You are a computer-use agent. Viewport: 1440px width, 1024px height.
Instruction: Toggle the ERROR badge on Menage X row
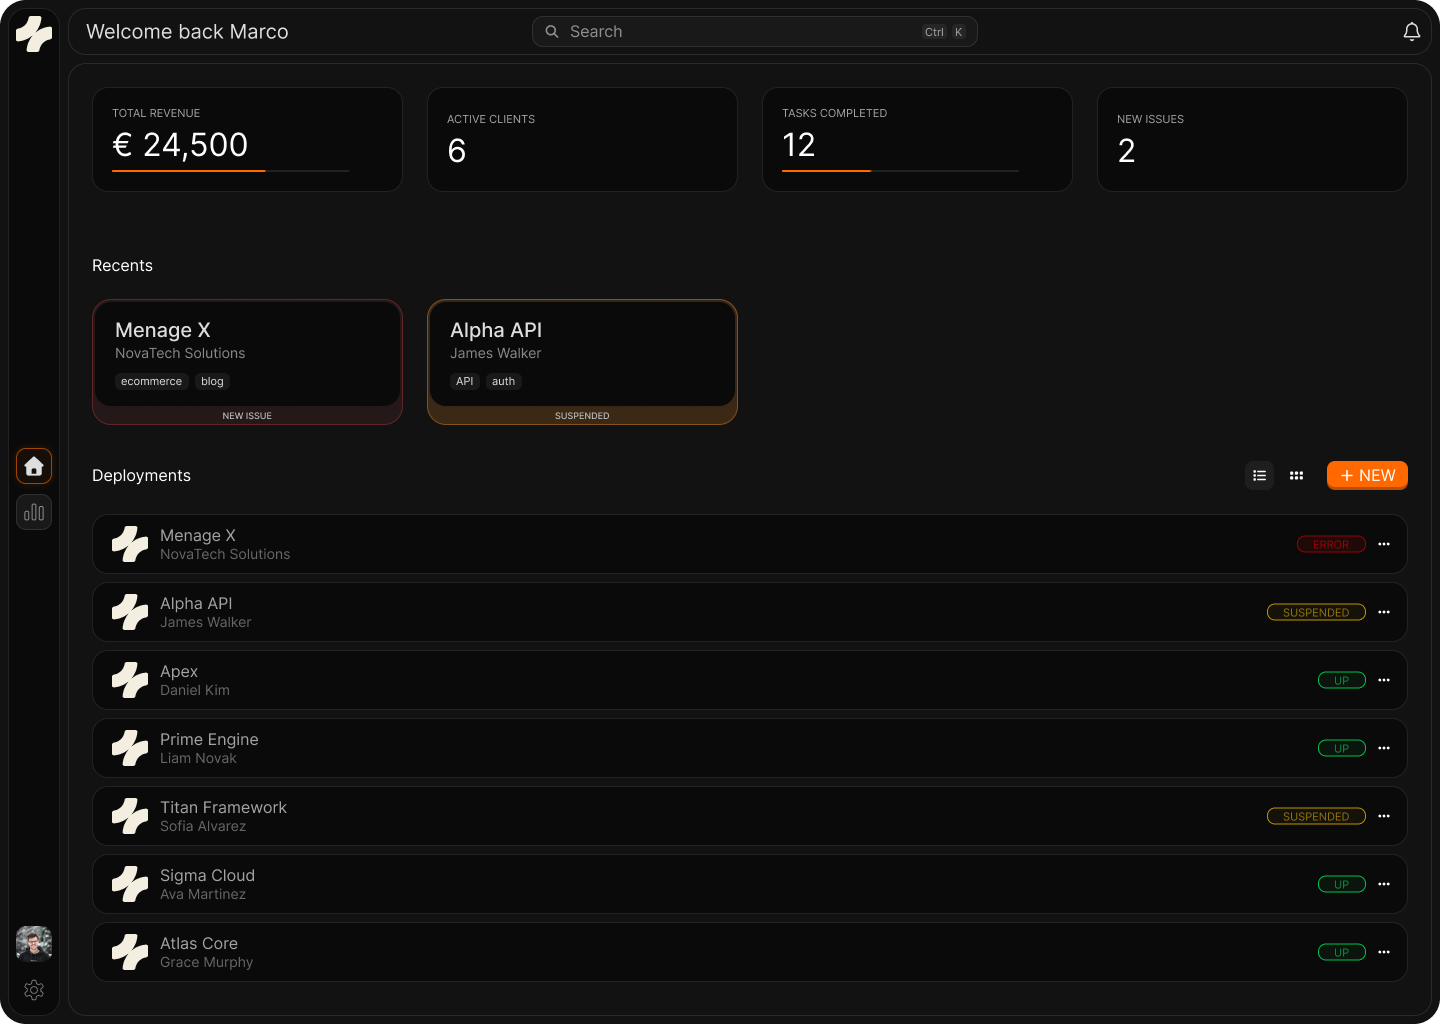[1331, 544]
